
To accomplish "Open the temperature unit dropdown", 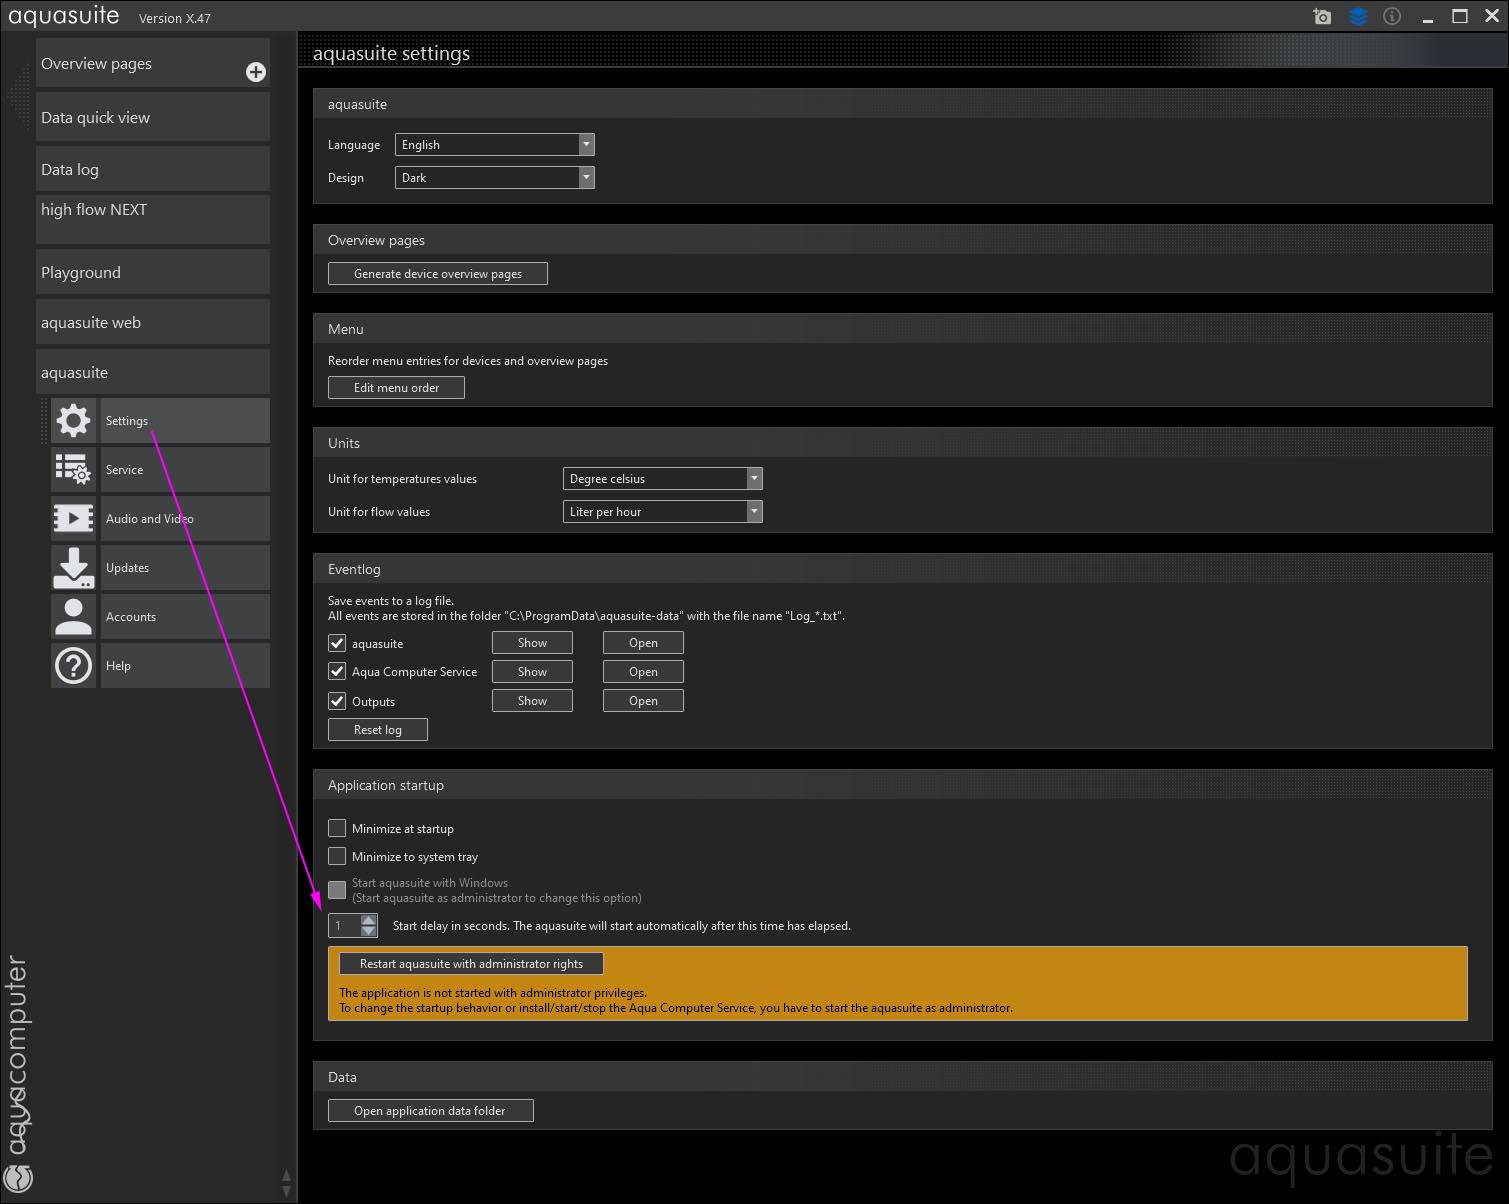I will [x=662, y=479].
